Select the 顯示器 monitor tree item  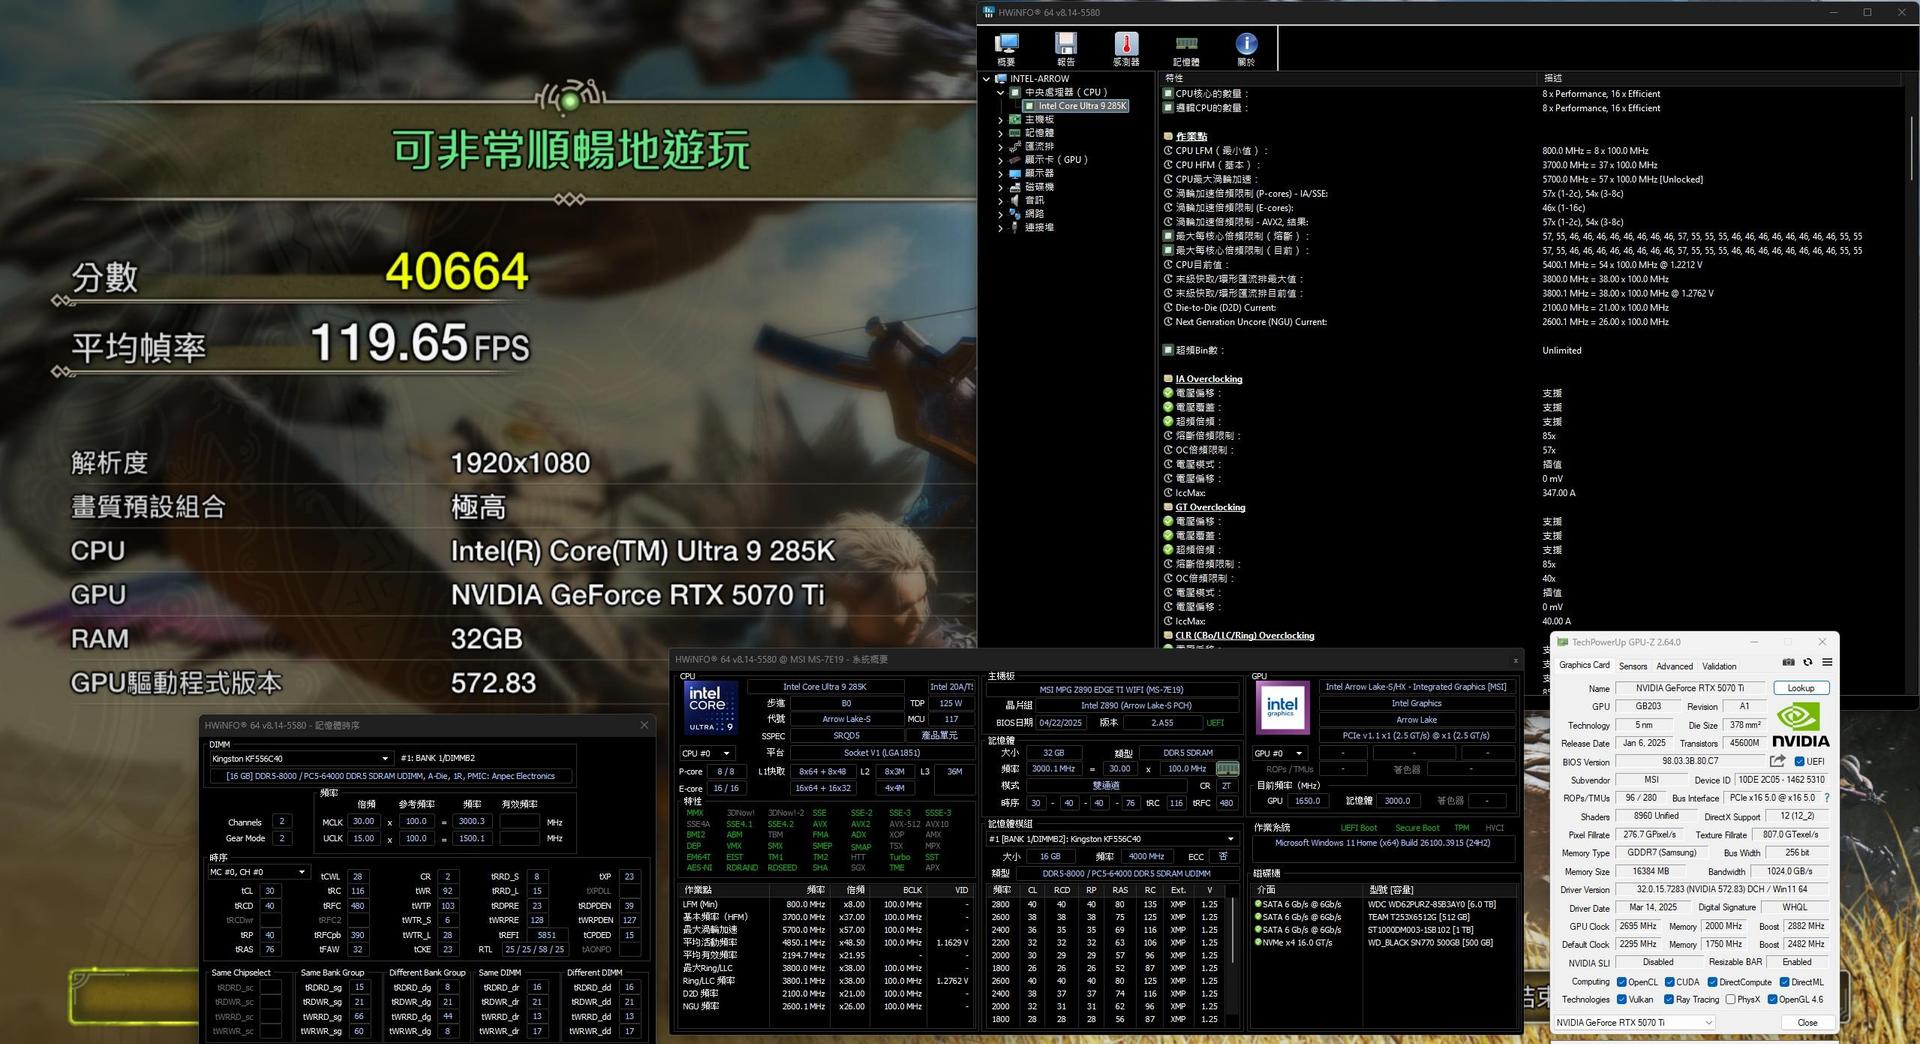1039,173
